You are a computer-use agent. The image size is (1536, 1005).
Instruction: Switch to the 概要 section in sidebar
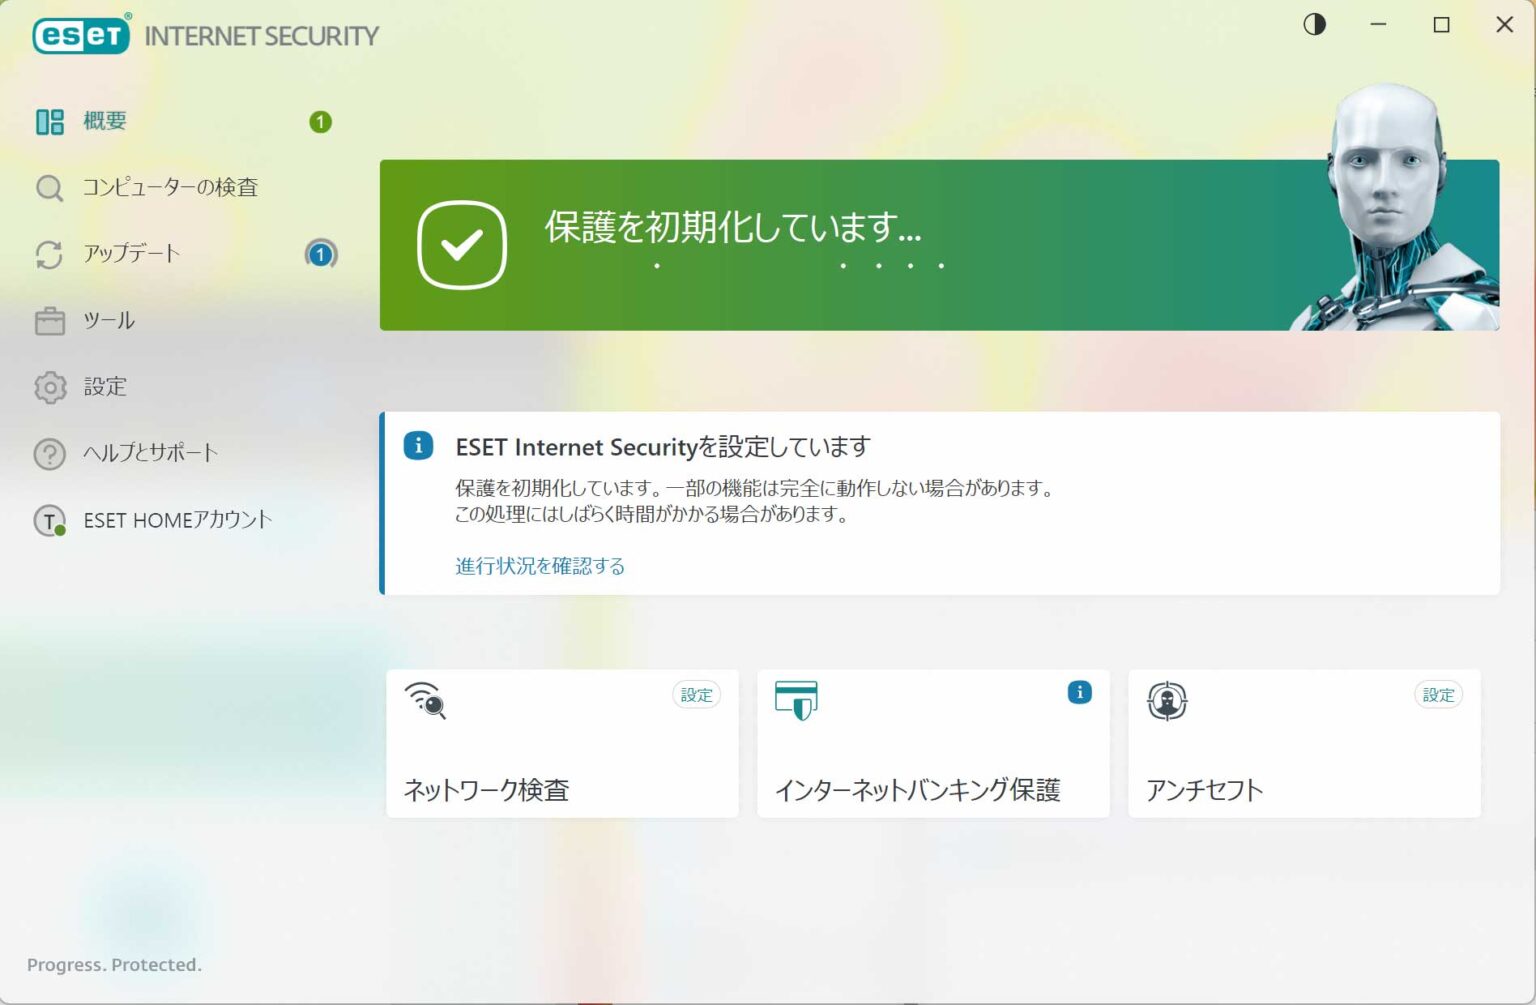tap(104, 120)
